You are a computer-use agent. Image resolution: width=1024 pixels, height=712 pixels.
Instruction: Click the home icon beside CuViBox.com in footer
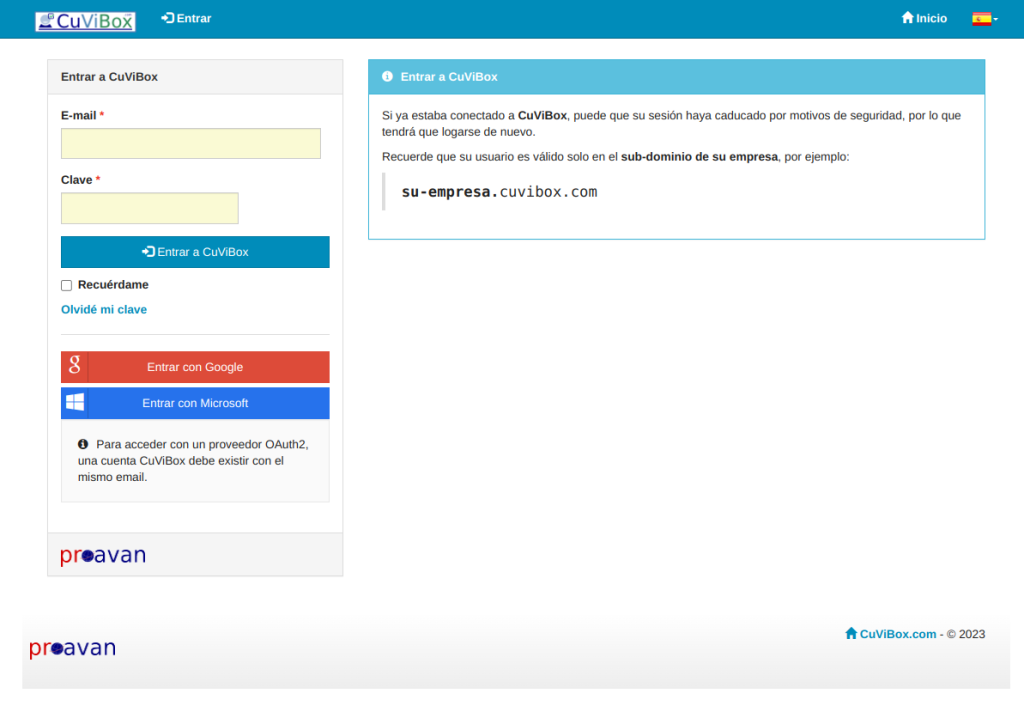[x=851, y=633]
